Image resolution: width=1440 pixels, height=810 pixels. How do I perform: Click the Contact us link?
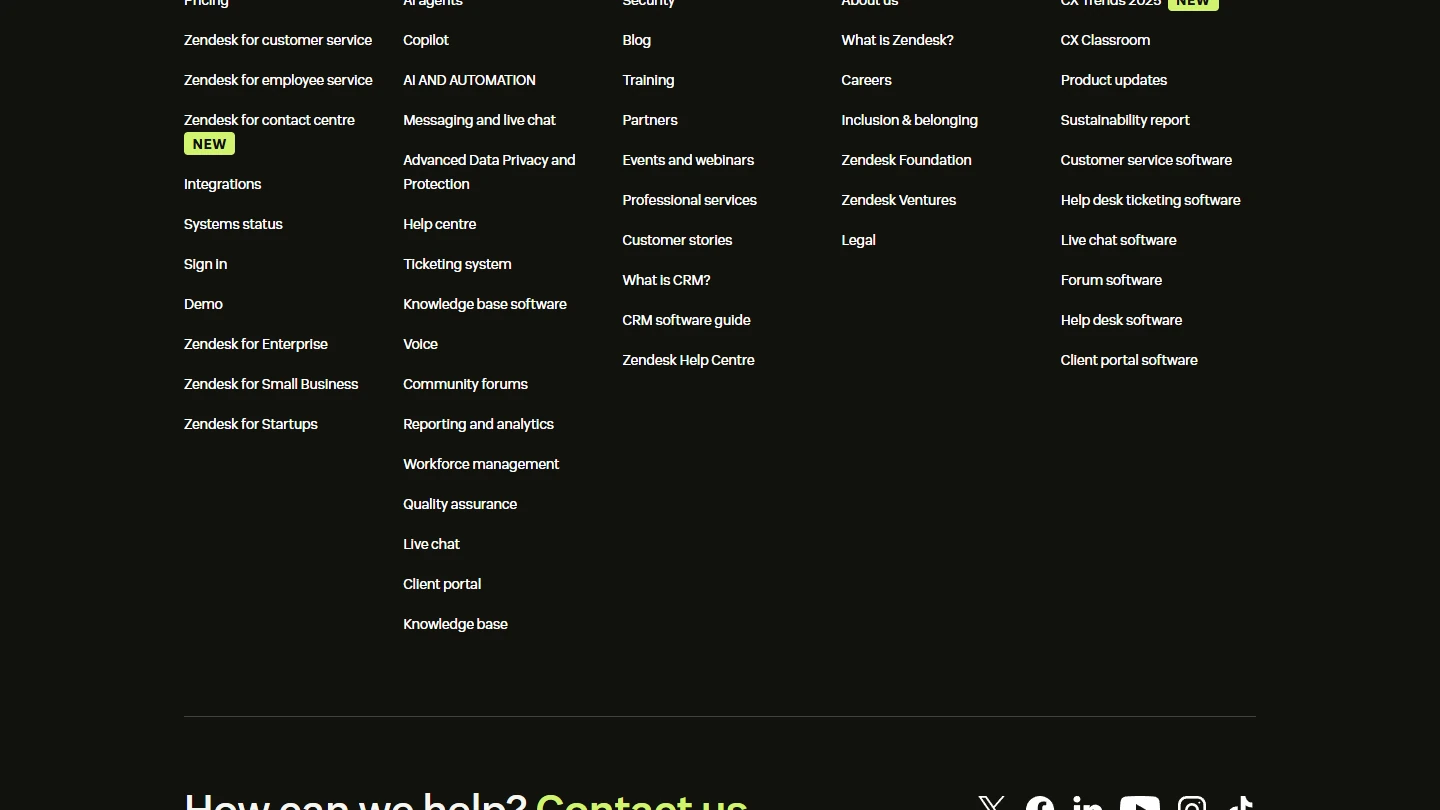(641, 802)
